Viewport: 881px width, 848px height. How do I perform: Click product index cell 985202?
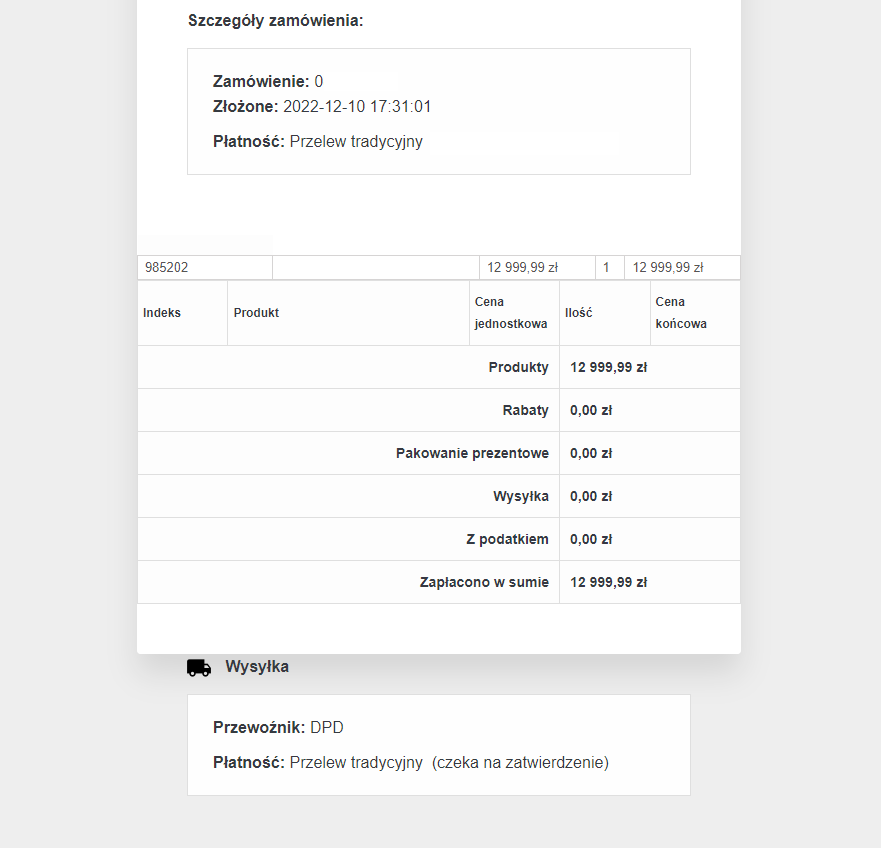pyautogui.click(x=167, y=267)
